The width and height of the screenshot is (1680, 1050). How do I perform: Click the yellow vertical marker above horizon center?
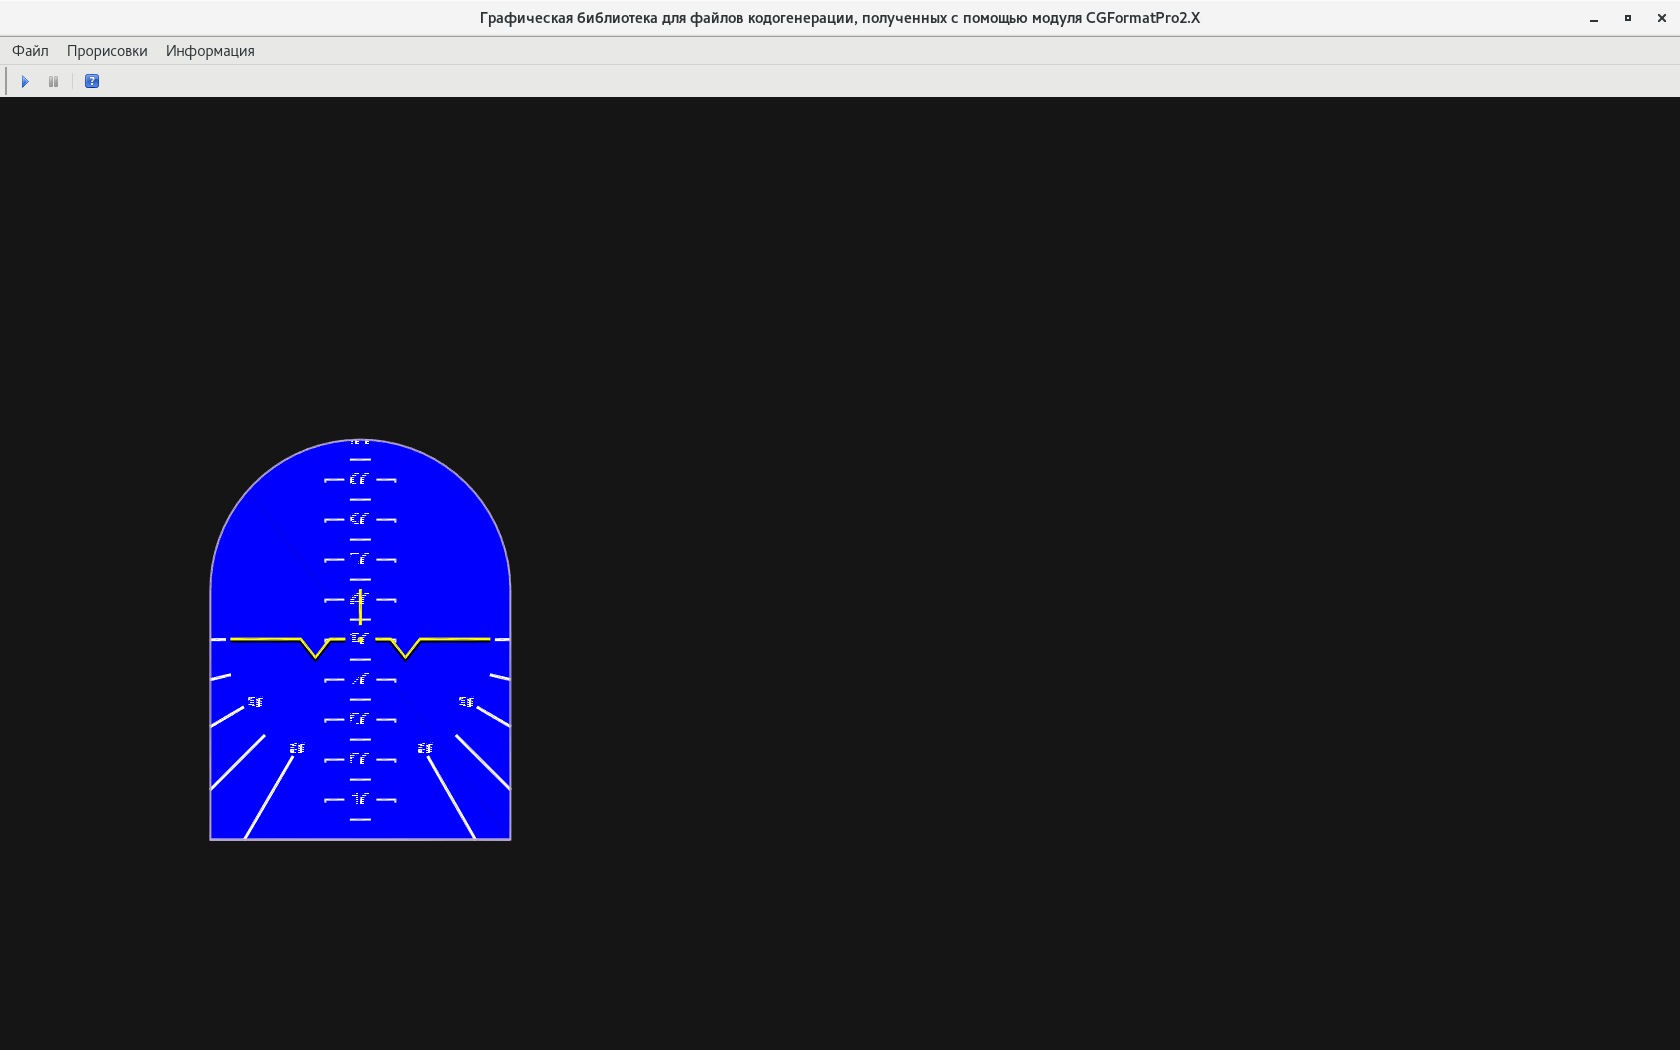(x=360, y=607)
